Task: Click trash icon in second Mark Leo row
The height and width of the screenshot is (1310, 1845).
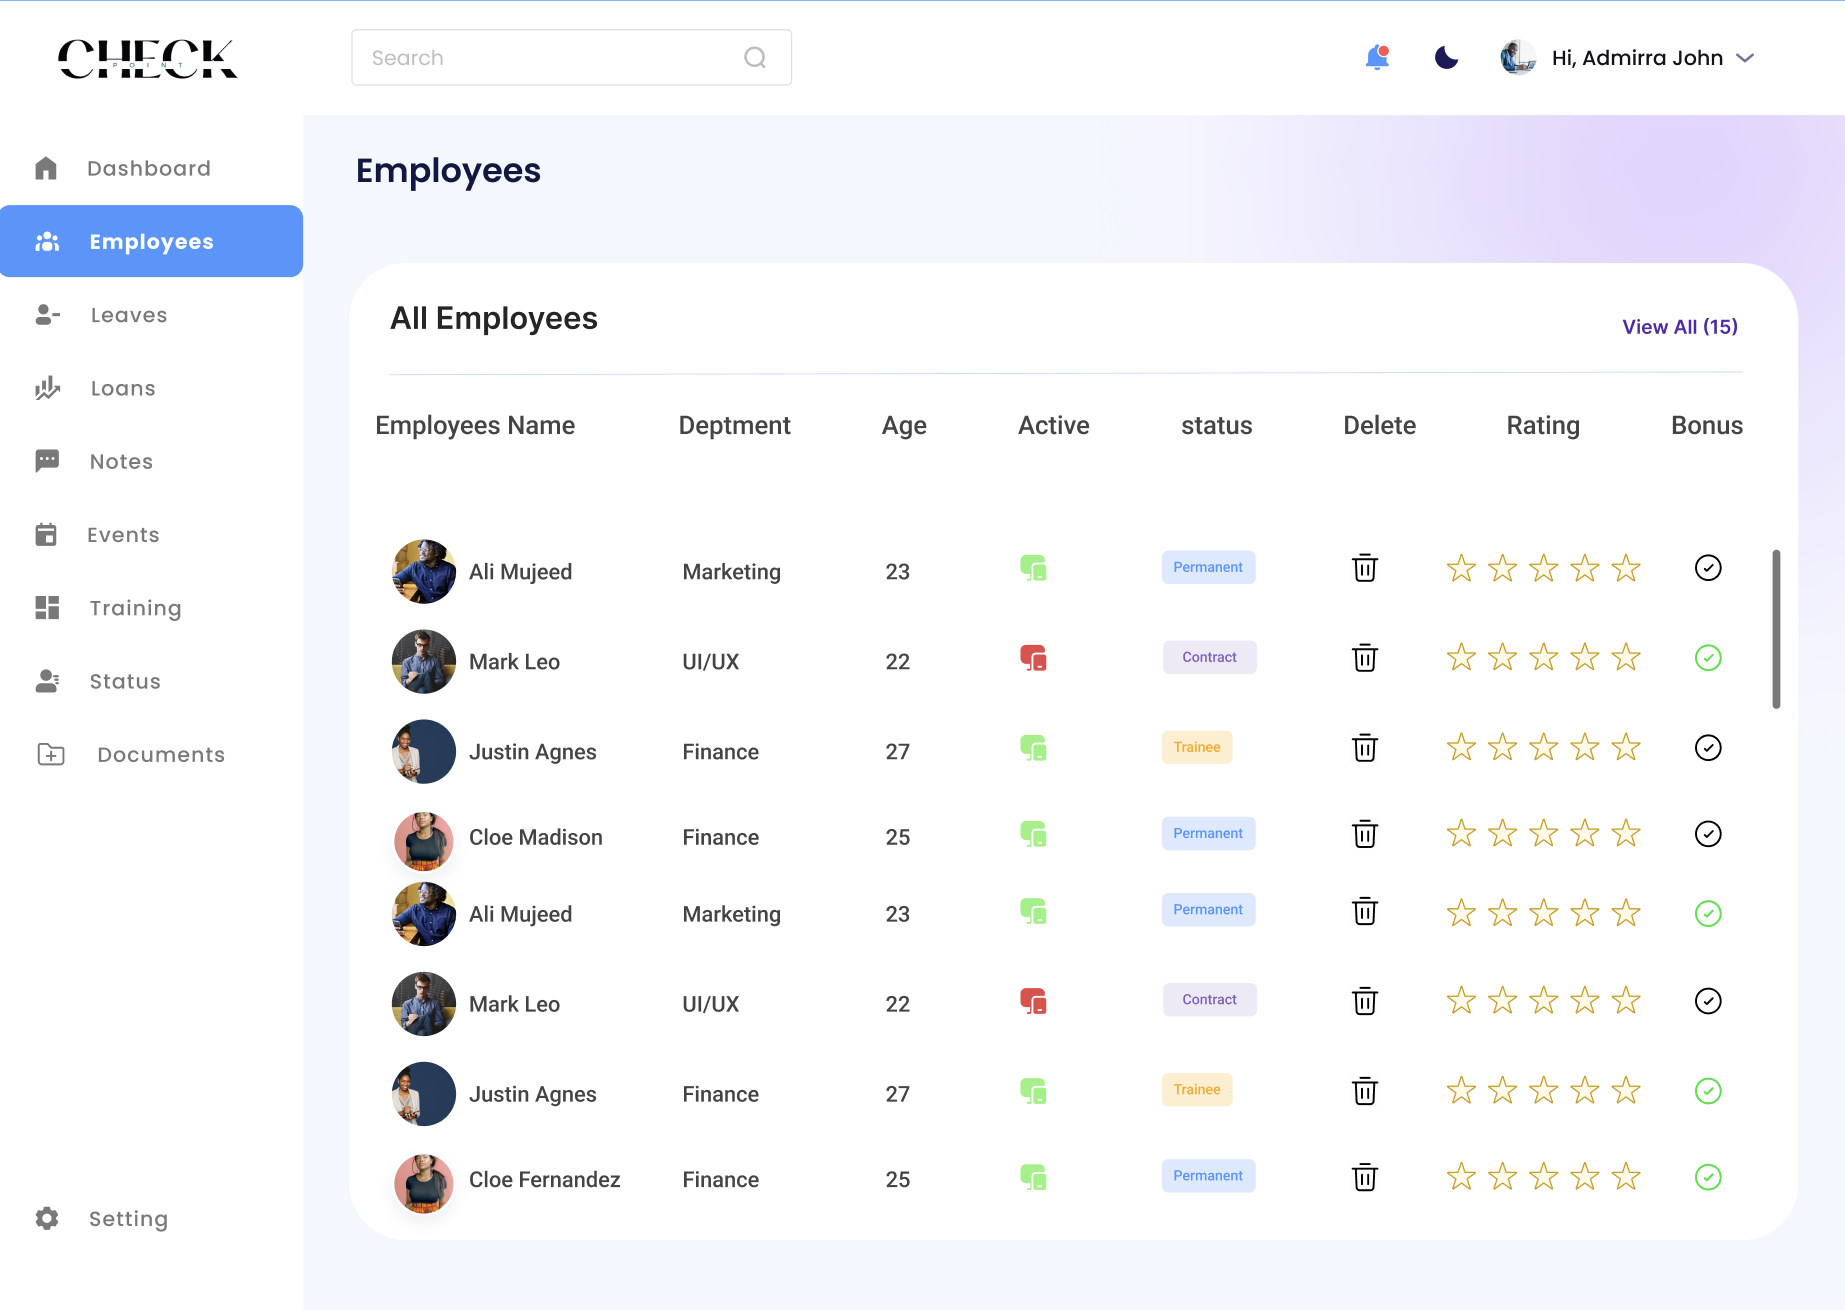Action: tap(1365, 1001)
